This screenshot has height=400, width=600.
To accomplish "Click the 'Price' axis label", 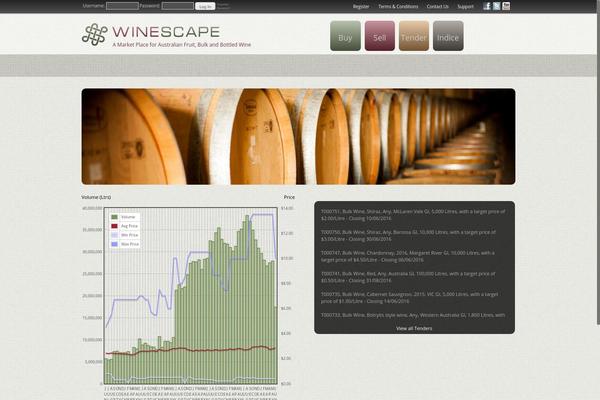I will pyautogui.click(x=289, y=197).
